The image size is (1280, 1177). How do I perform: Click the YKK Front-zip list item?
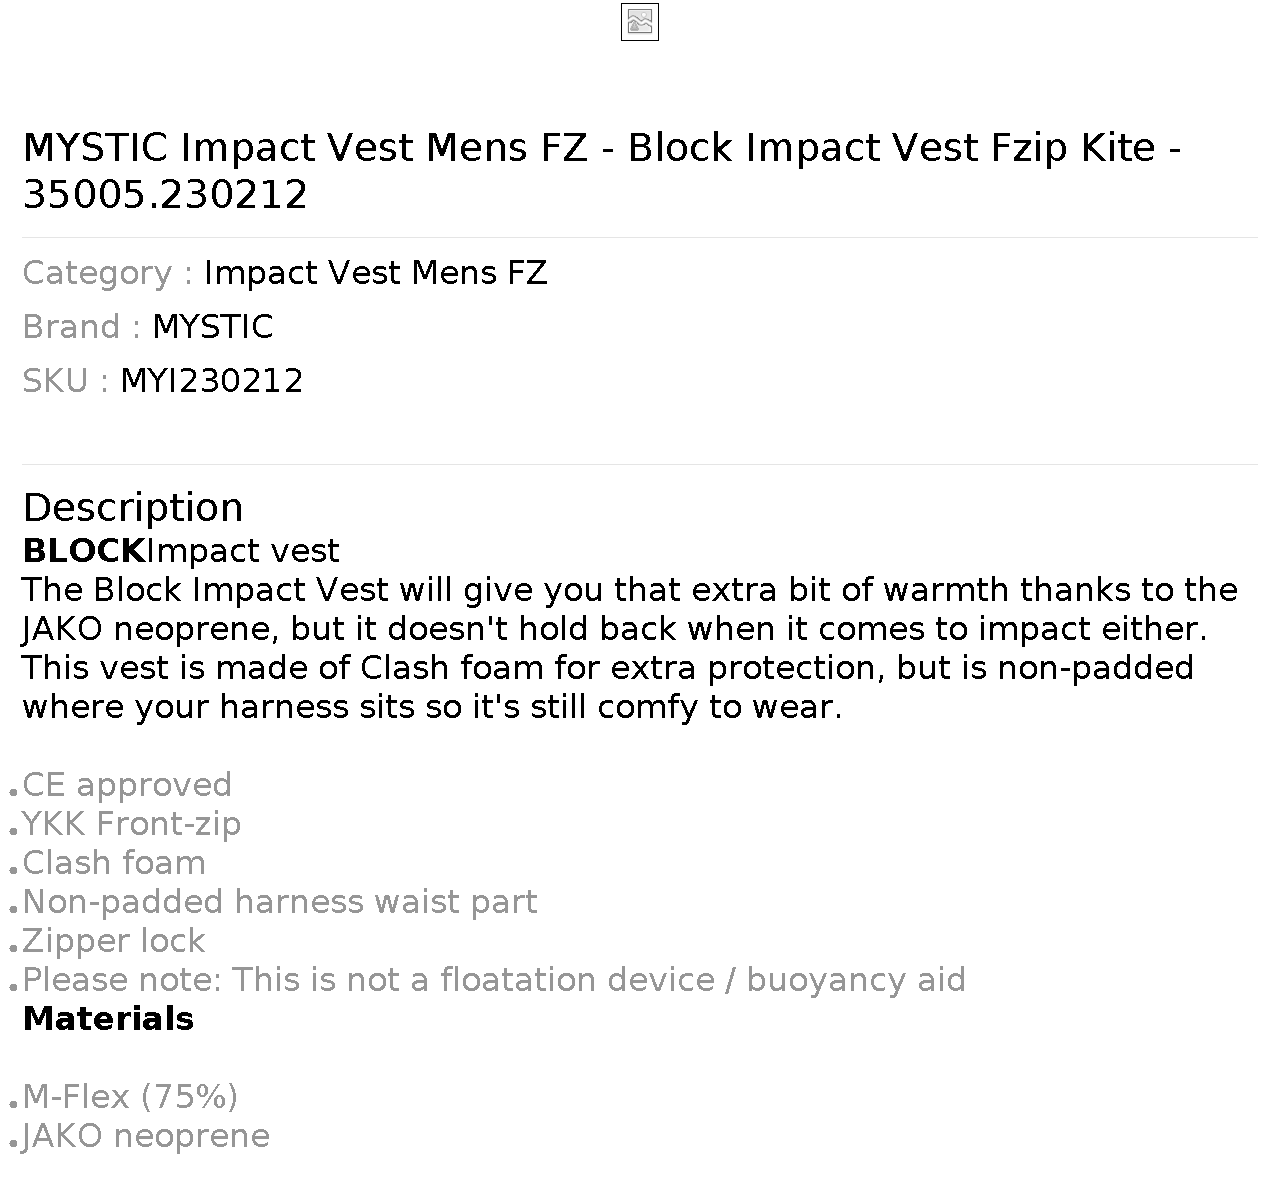[132, 824]
